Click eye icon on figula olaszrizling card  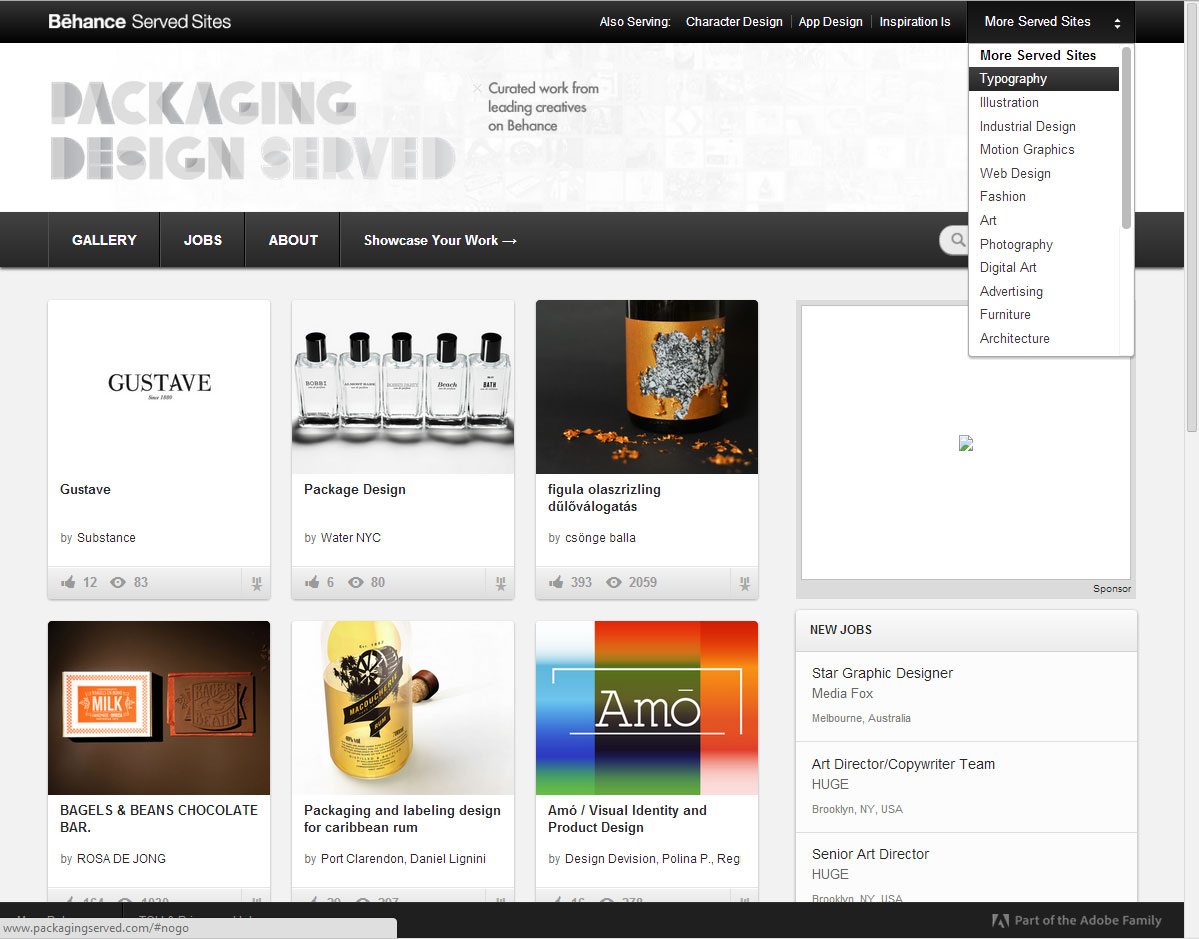point(614,583)
